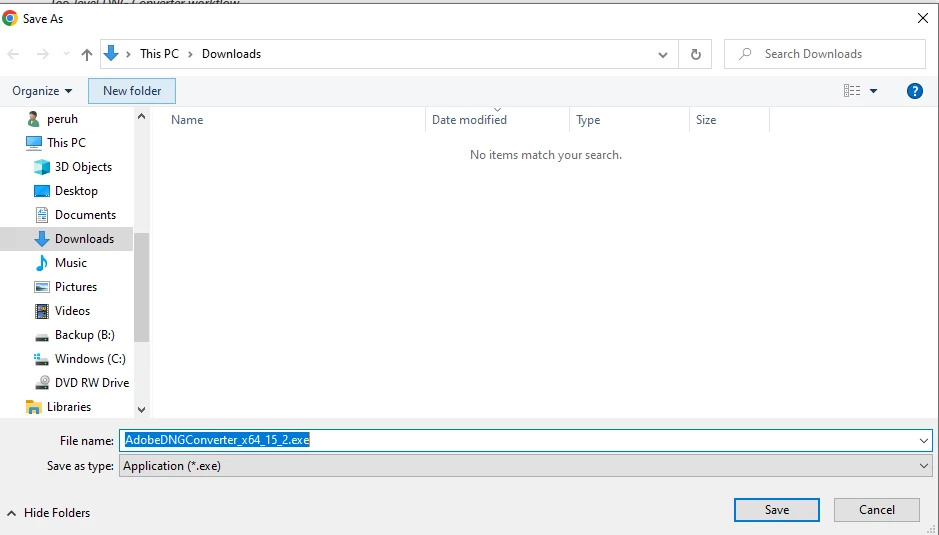This screenshot has width=939, height=535.
Task: Select the DVD RW Drive
Action: point(92,382)
